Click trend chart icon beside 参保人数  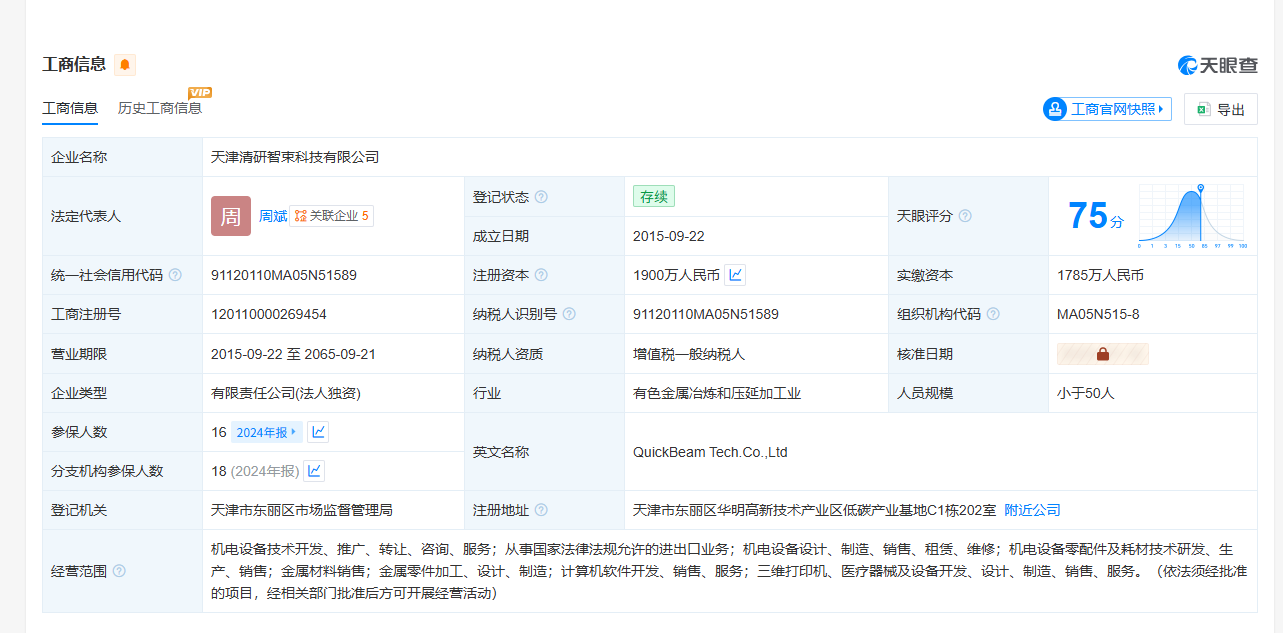pos(318,432)
